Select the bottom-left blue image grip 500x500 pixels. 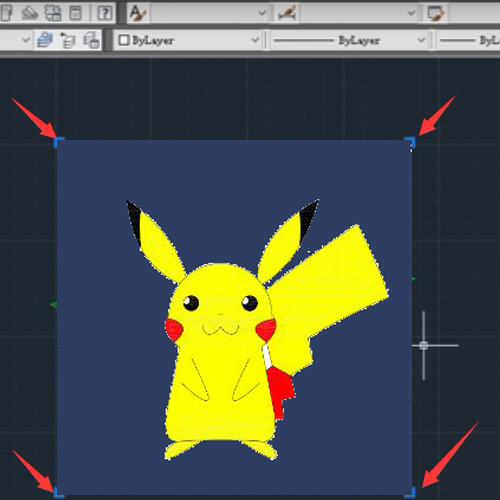pos(59,492)
